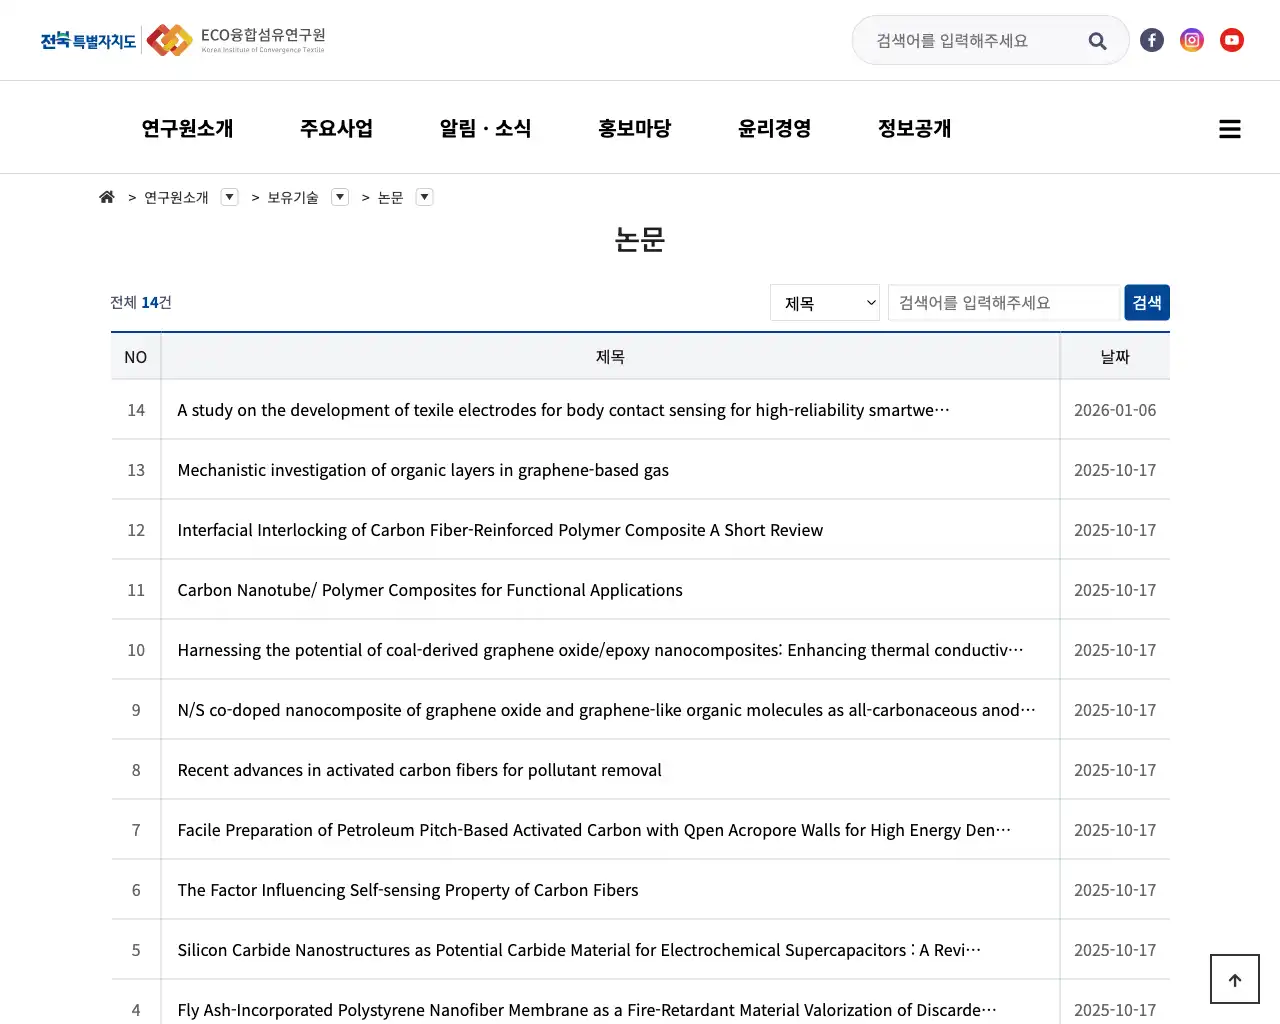Open the 정보공개 main menu

click(x=915, y=128)
